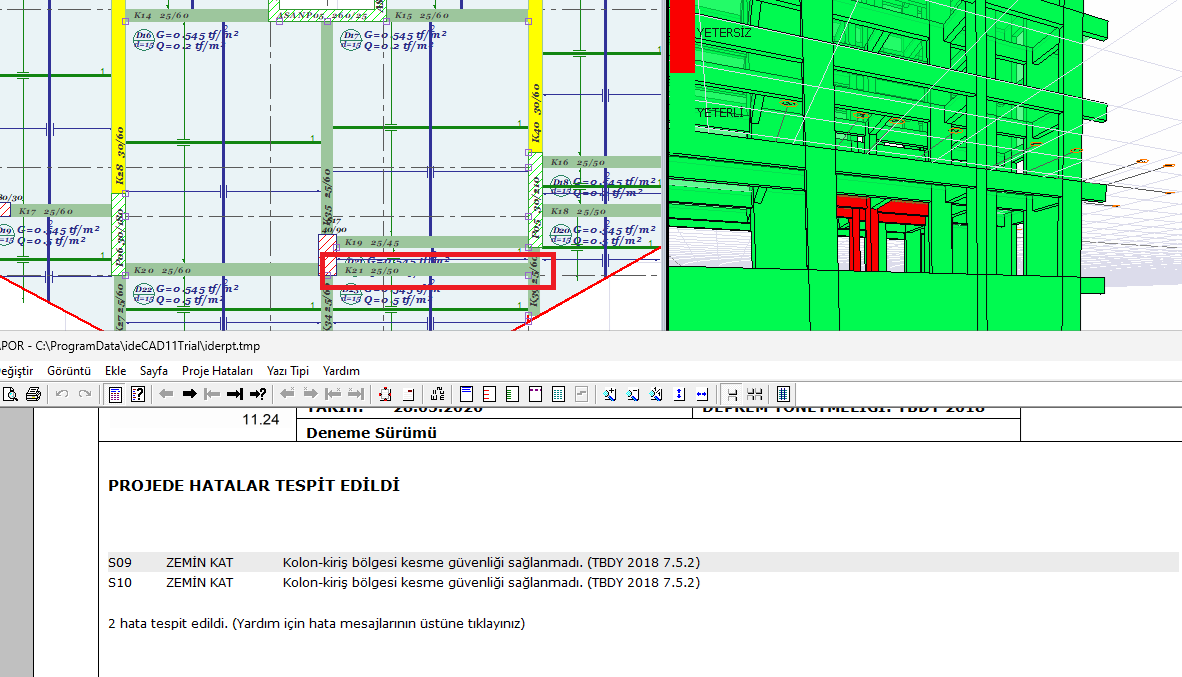Click the YETERLİ legend label in 3D view
Screen dimensions: 1182x677
click(720, 113)
